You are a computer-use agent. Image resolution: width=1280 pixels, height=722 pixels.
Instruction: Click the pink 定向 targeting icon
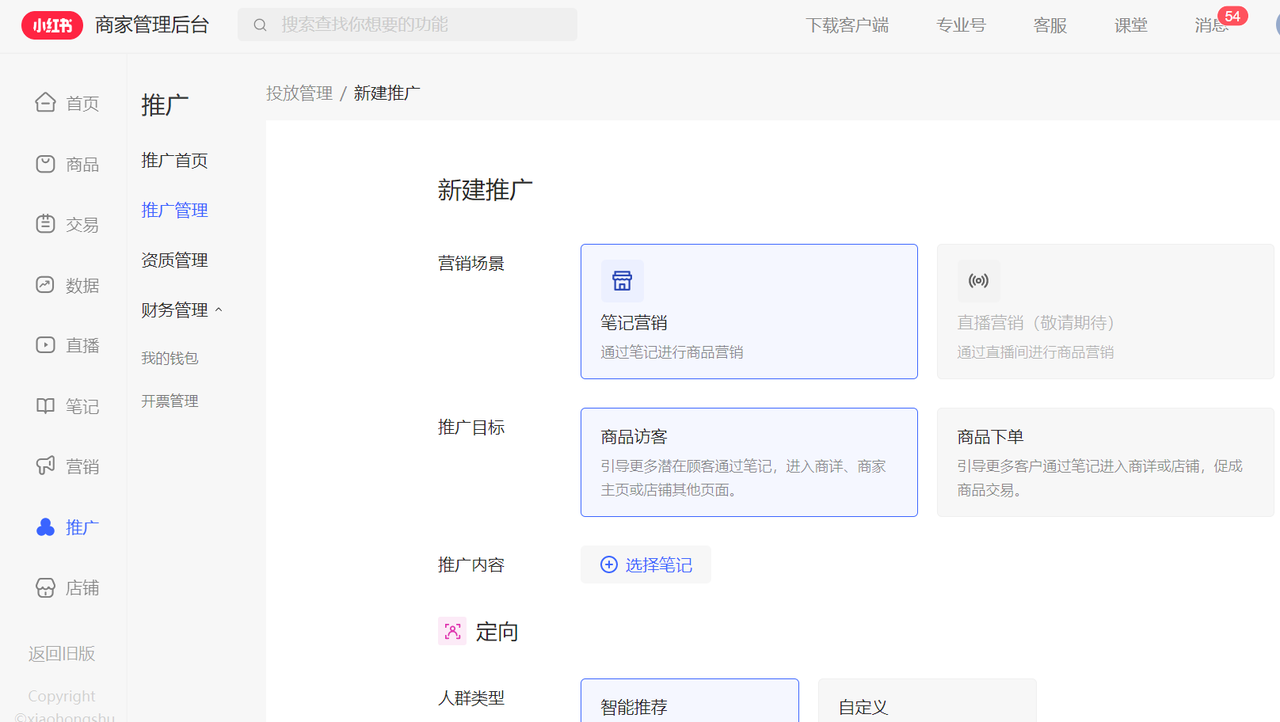pos(452,631)
